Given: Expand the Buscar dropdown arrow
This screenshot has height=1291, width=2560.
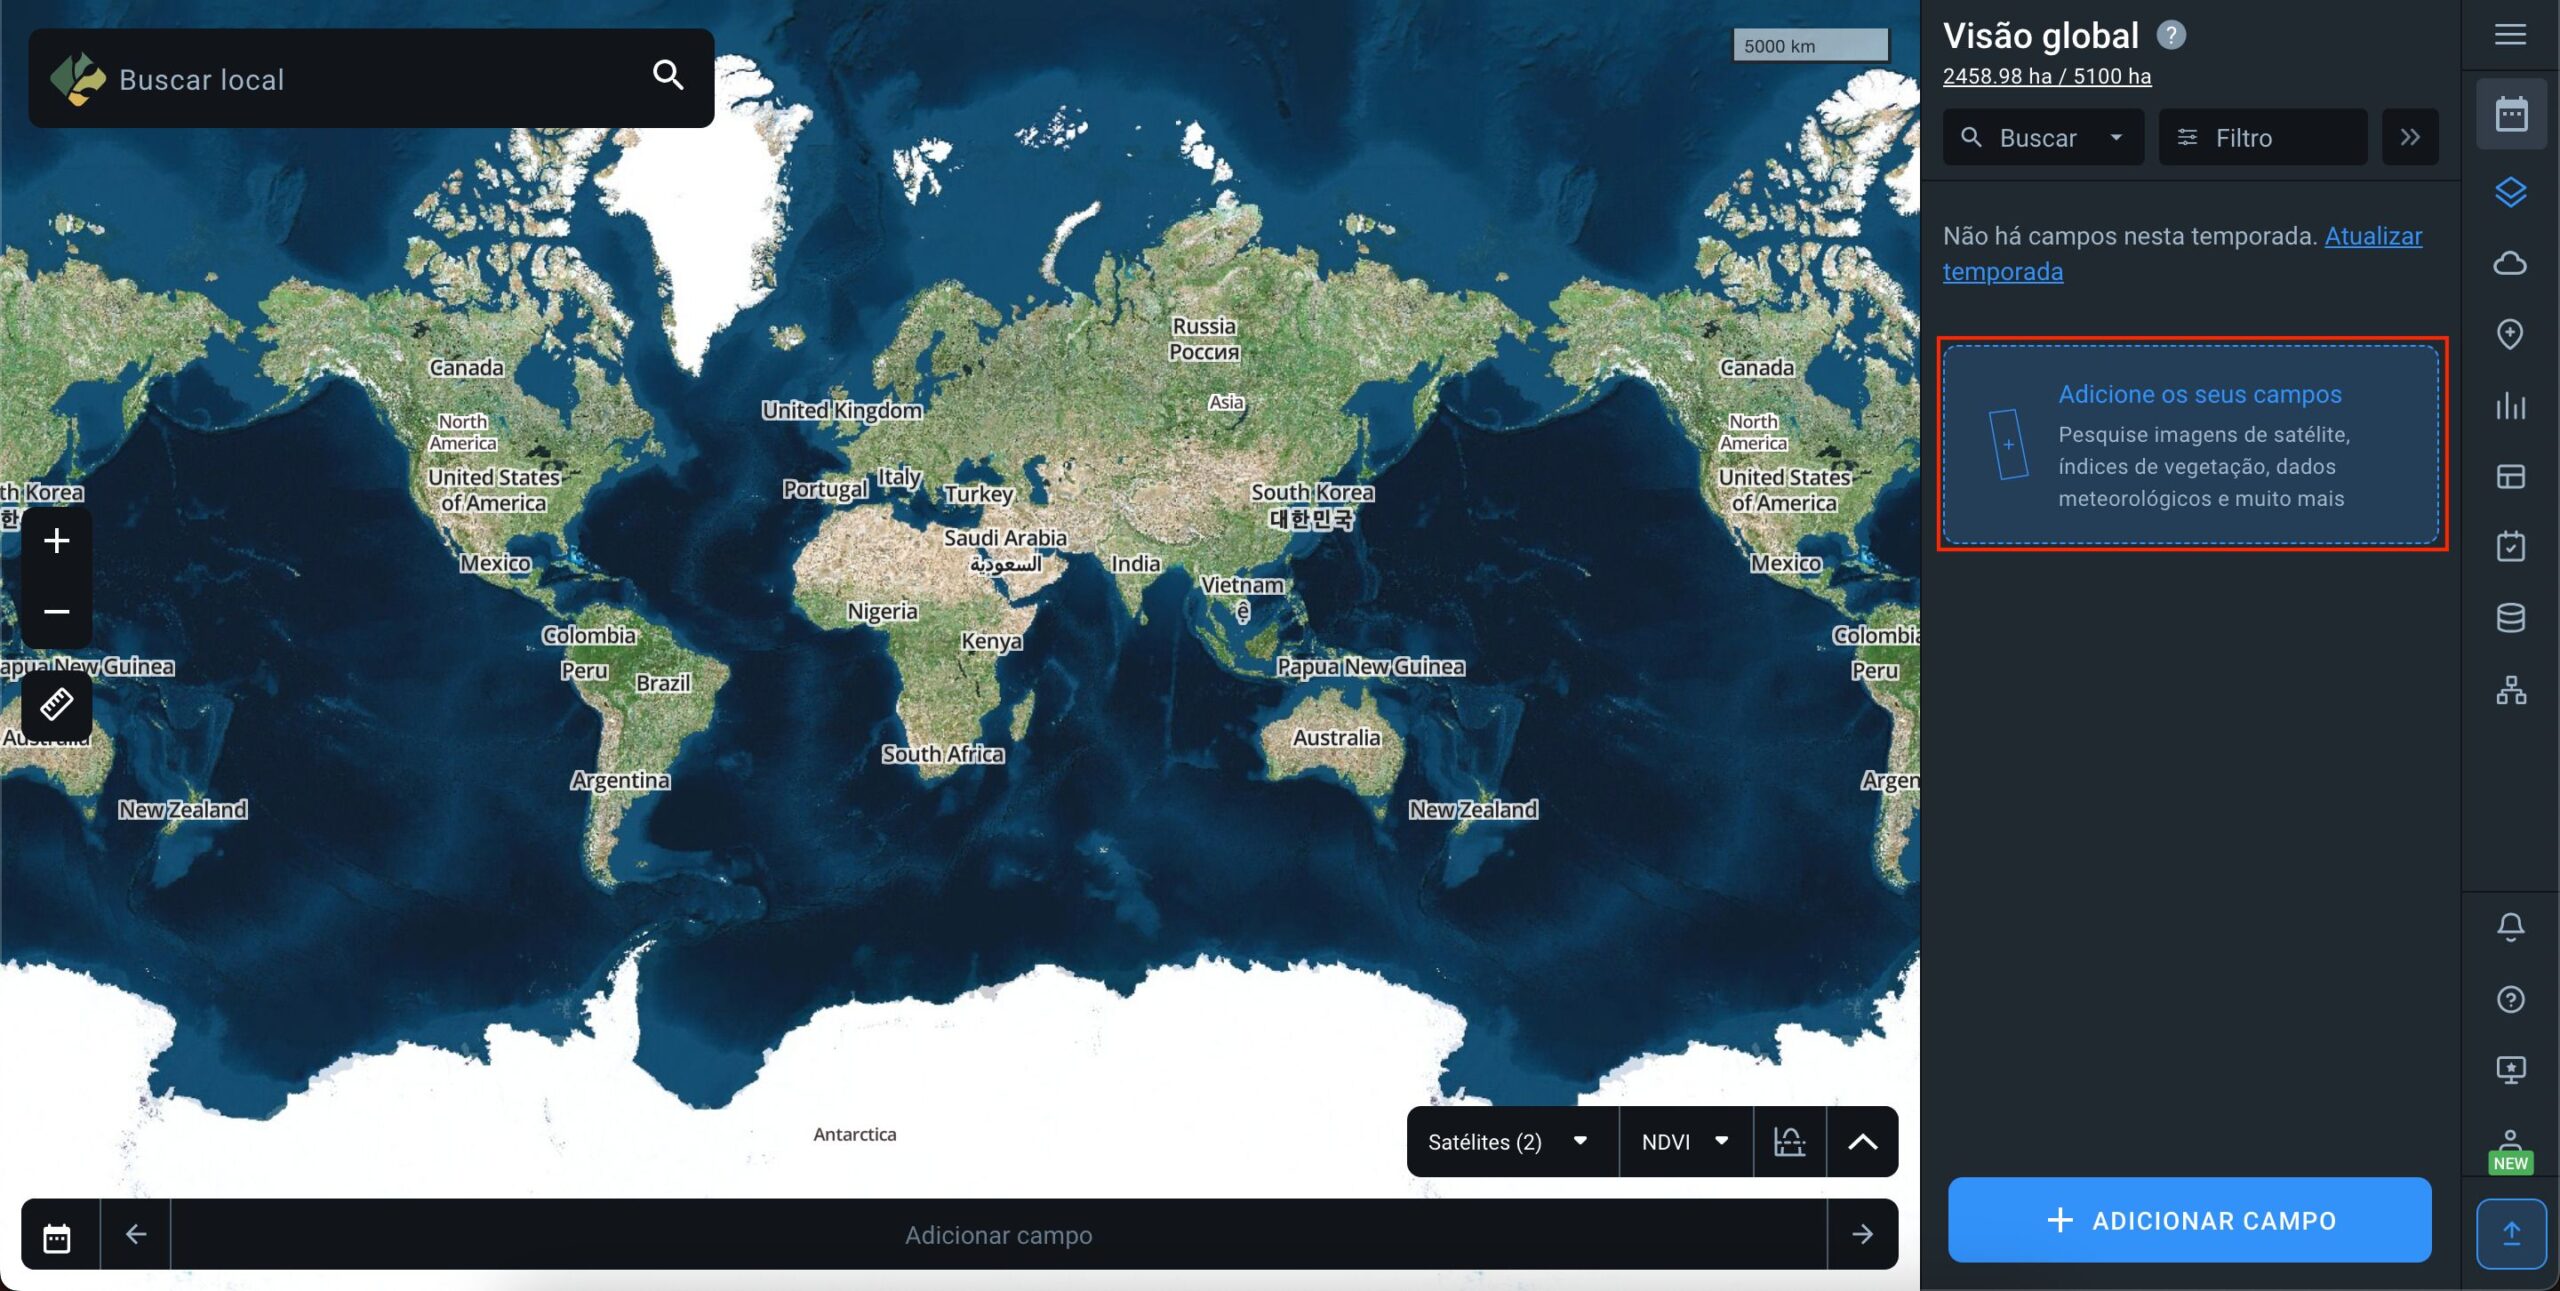Looking at the screenshot, I should point(2116,137).
